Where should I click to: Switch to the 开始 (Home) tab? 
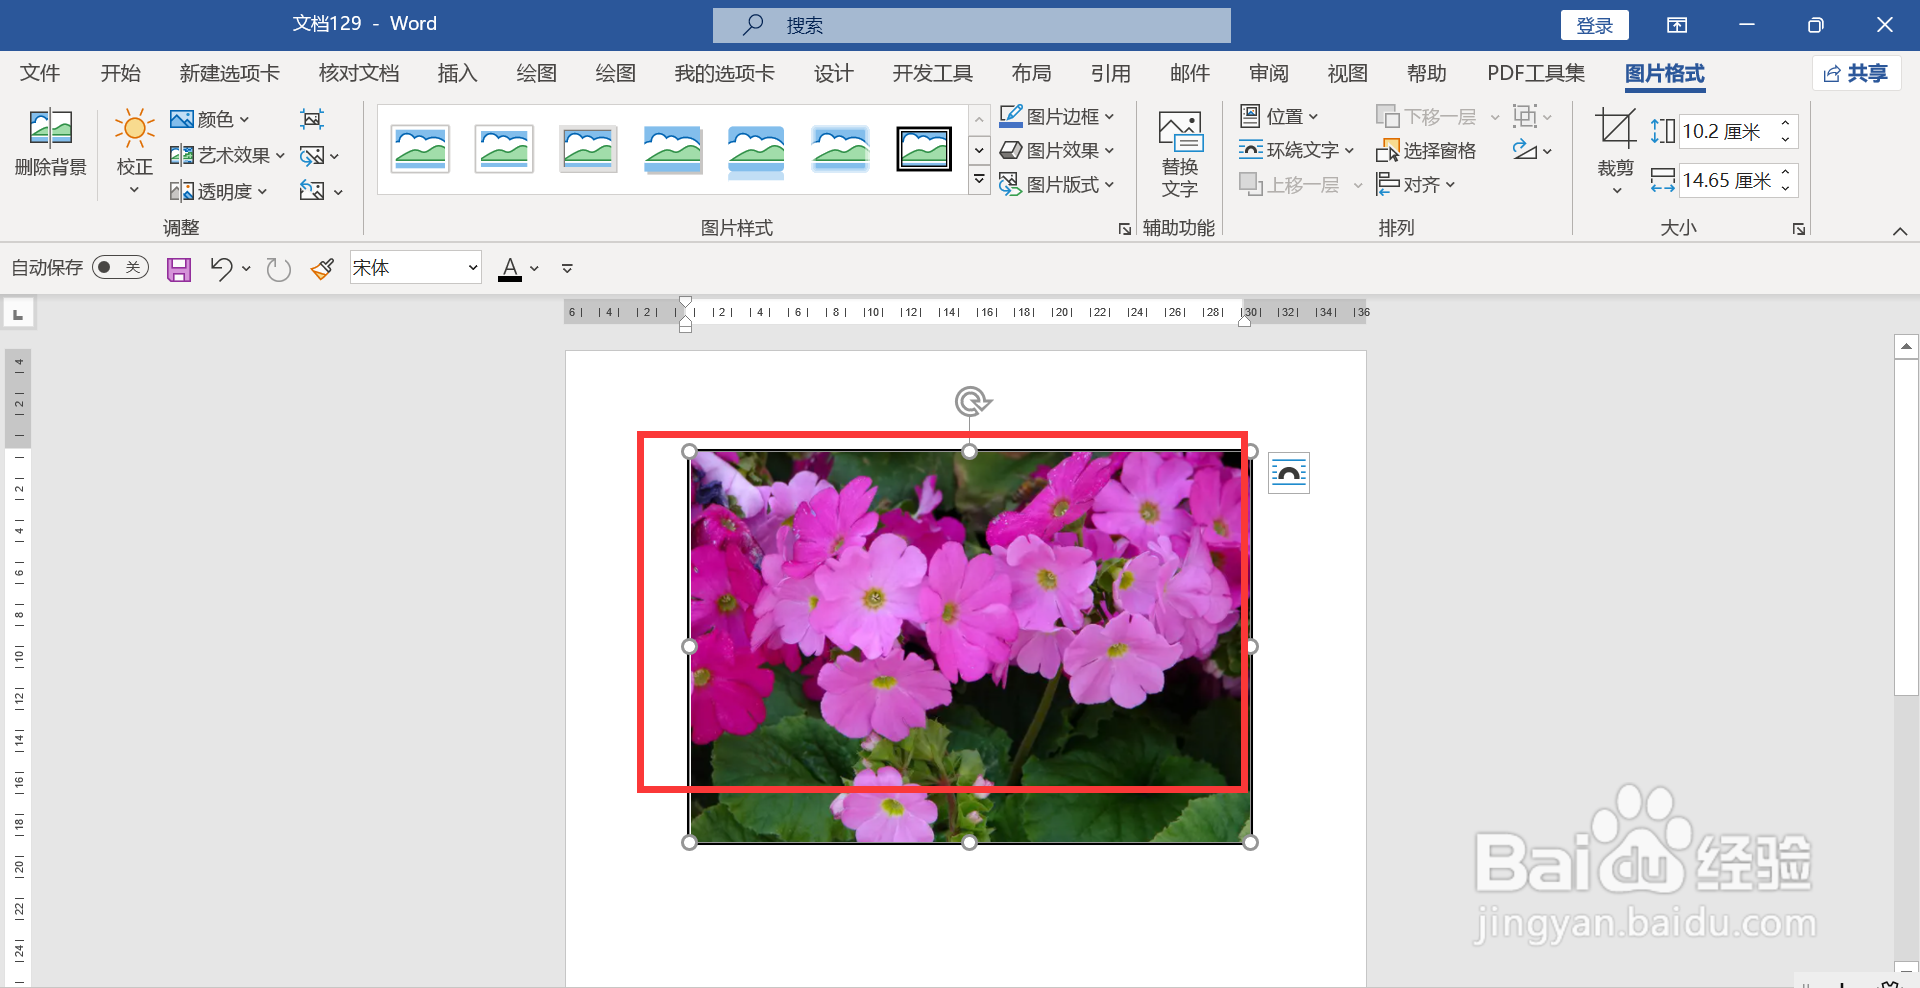click(x=121, y=73)
